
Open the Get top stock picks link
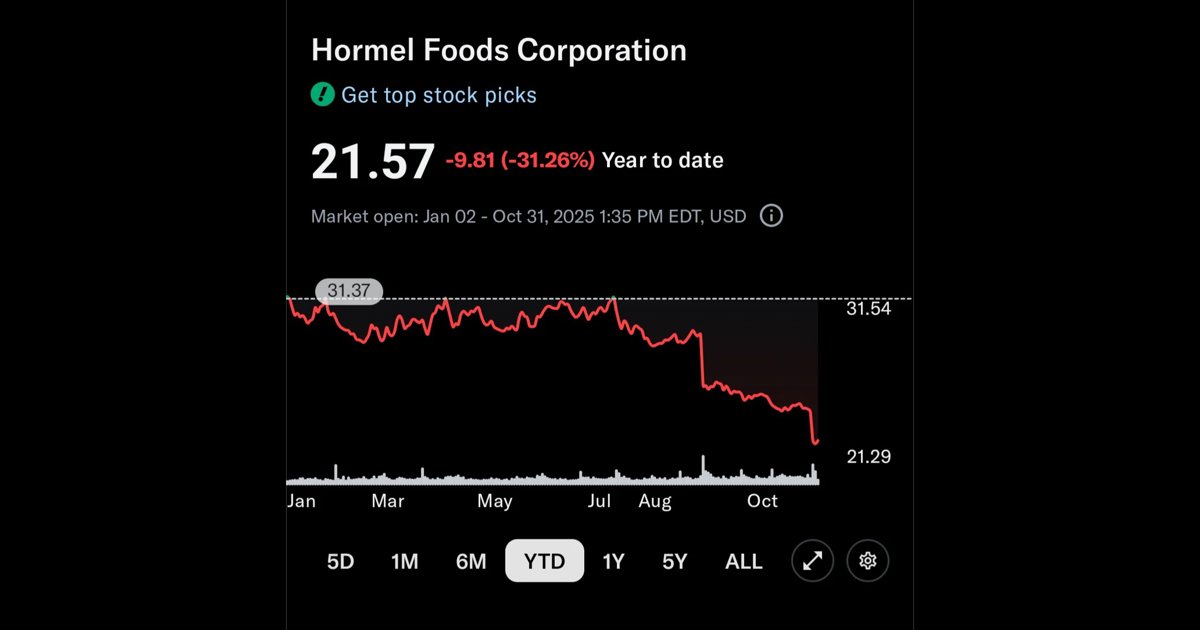pyautogui.click(x=439, y=95)
